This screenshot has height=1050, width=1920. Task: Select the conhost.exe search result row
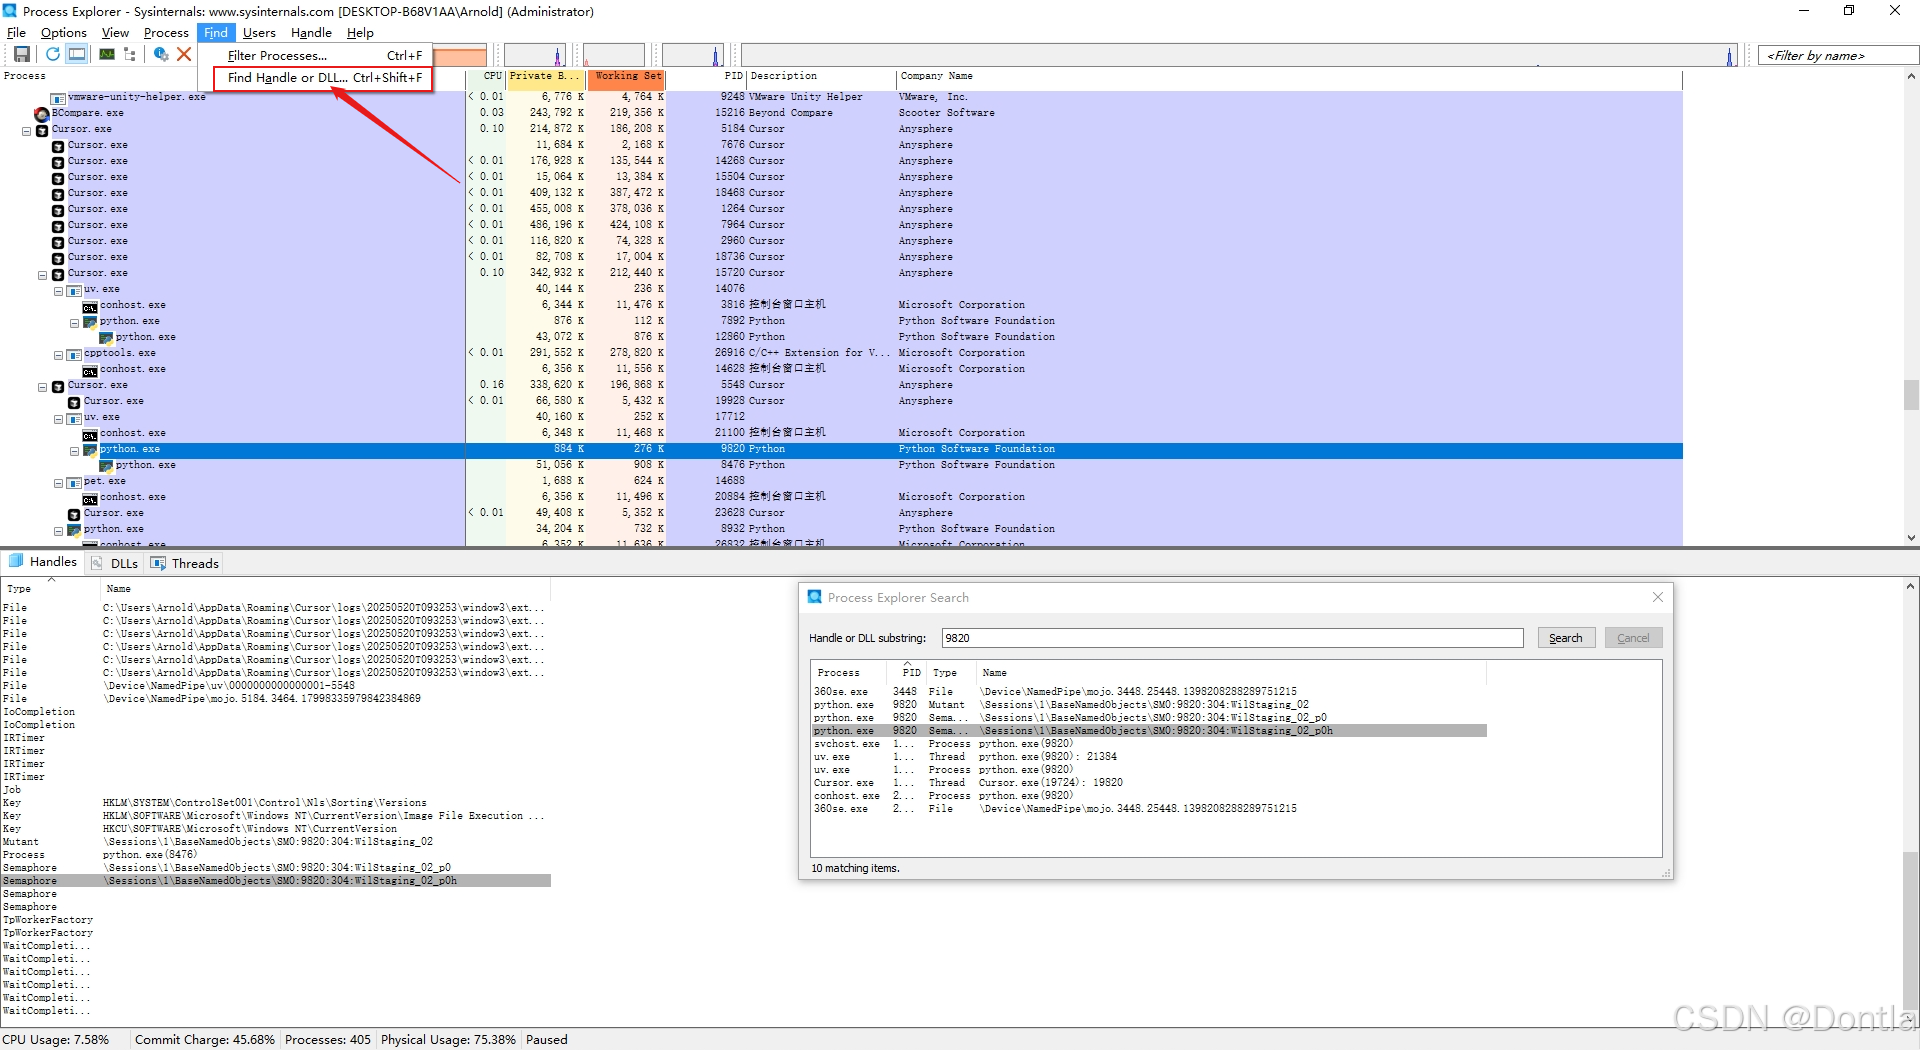click(1149, 796)
